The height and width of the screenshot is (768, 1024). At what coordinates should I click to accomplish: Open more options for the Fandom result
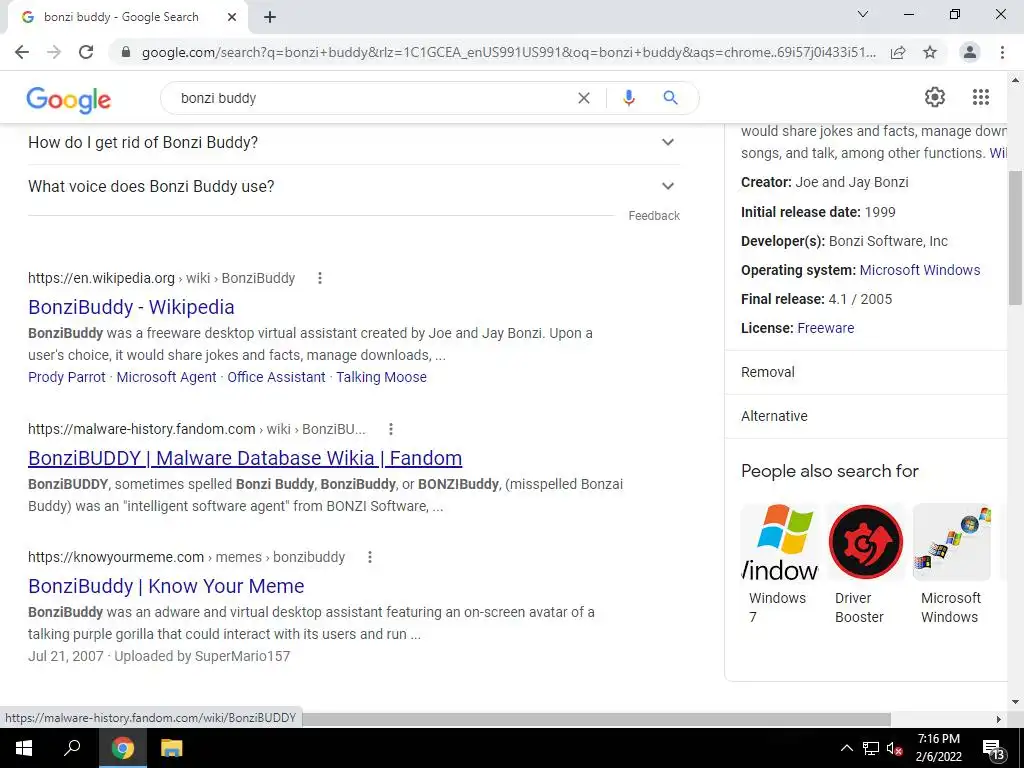pyautogui.click(x=391, y=429)
